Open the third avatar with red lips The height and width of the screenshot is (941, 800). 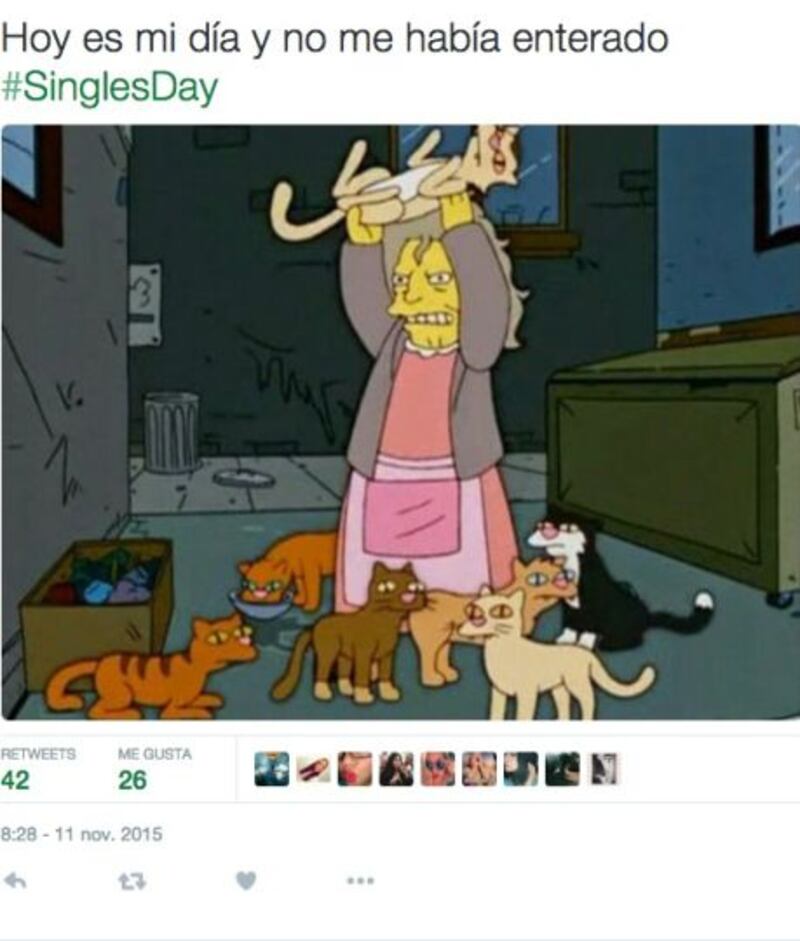click(x=355, y=769)
